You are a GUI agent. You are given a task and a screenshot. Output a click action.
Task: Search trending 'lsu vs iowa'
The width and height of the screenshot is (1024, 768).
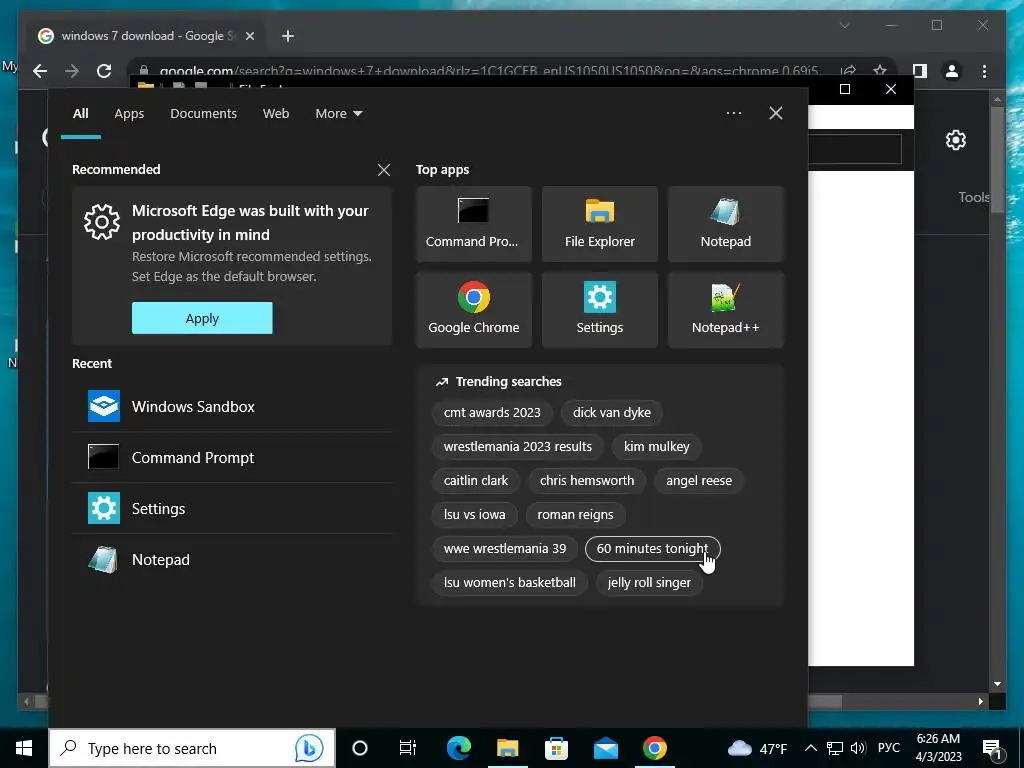coord(474,515)
